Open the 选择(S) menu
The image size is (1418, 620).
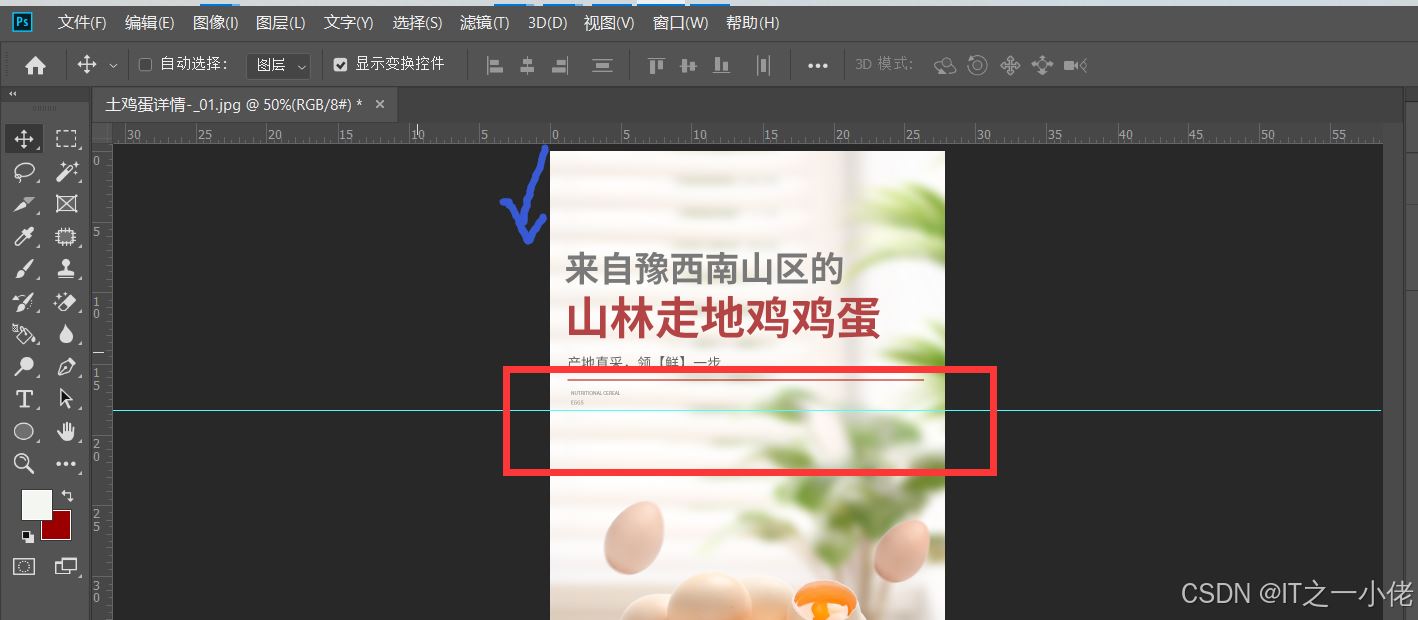(x=417, y=22)
